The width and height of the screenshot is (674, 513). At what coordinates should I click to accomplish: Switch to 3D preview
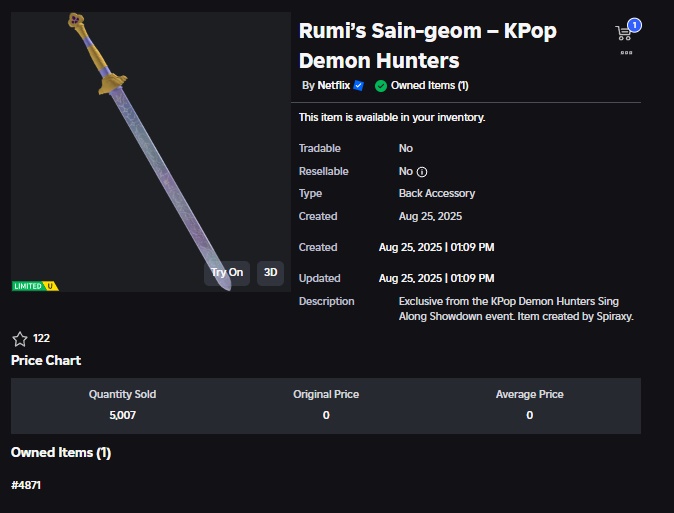click(270, 273)
